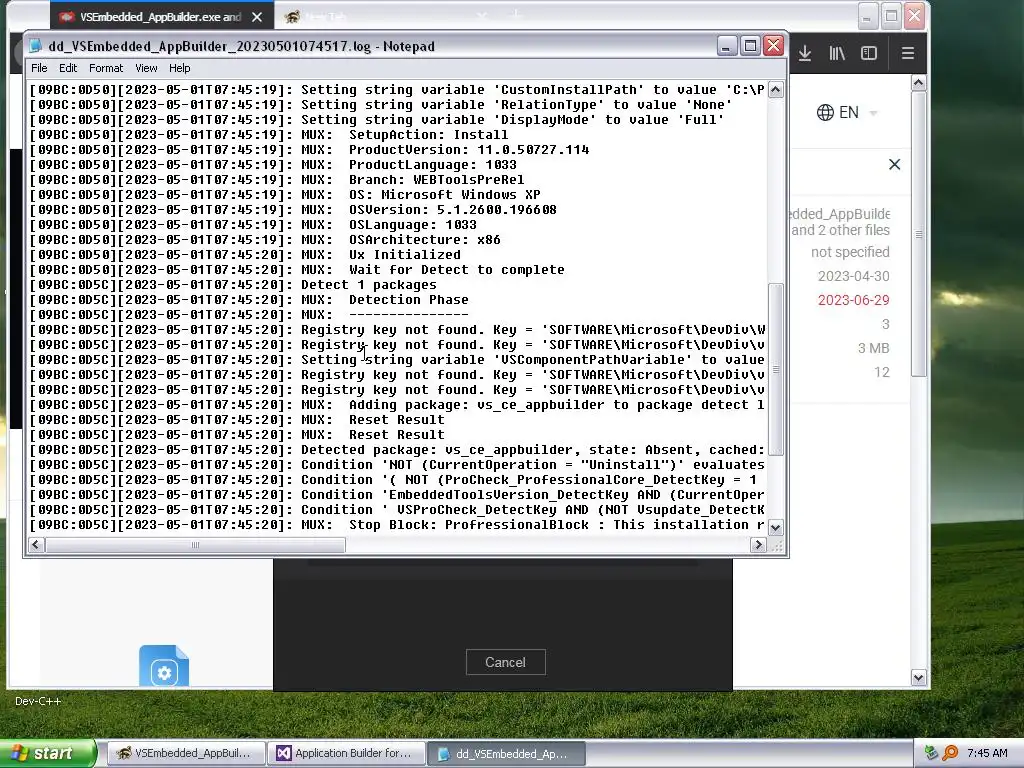Open the View menu in Notepad
Viewport: 1024px width, 768px height.
(146, 68)
